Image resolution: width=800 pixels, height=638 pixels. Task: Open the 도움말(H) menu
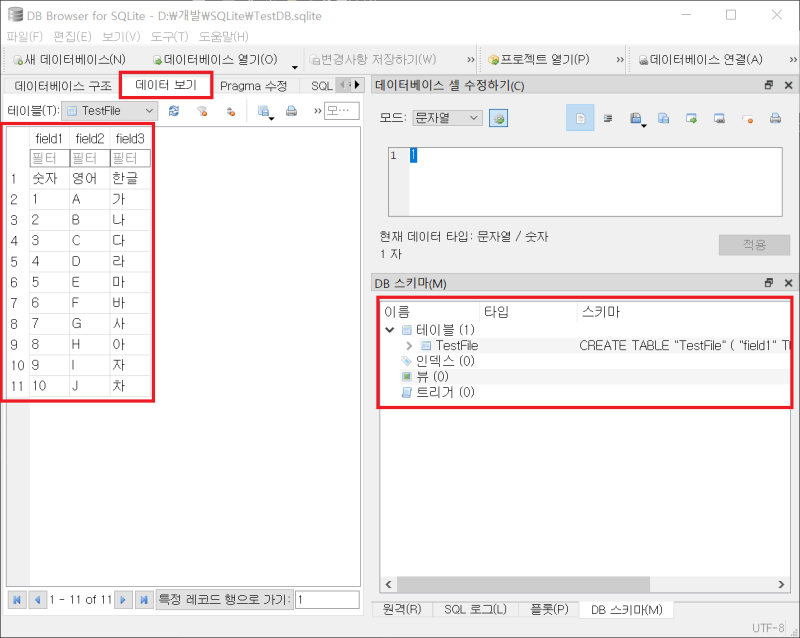pos(223,37)
